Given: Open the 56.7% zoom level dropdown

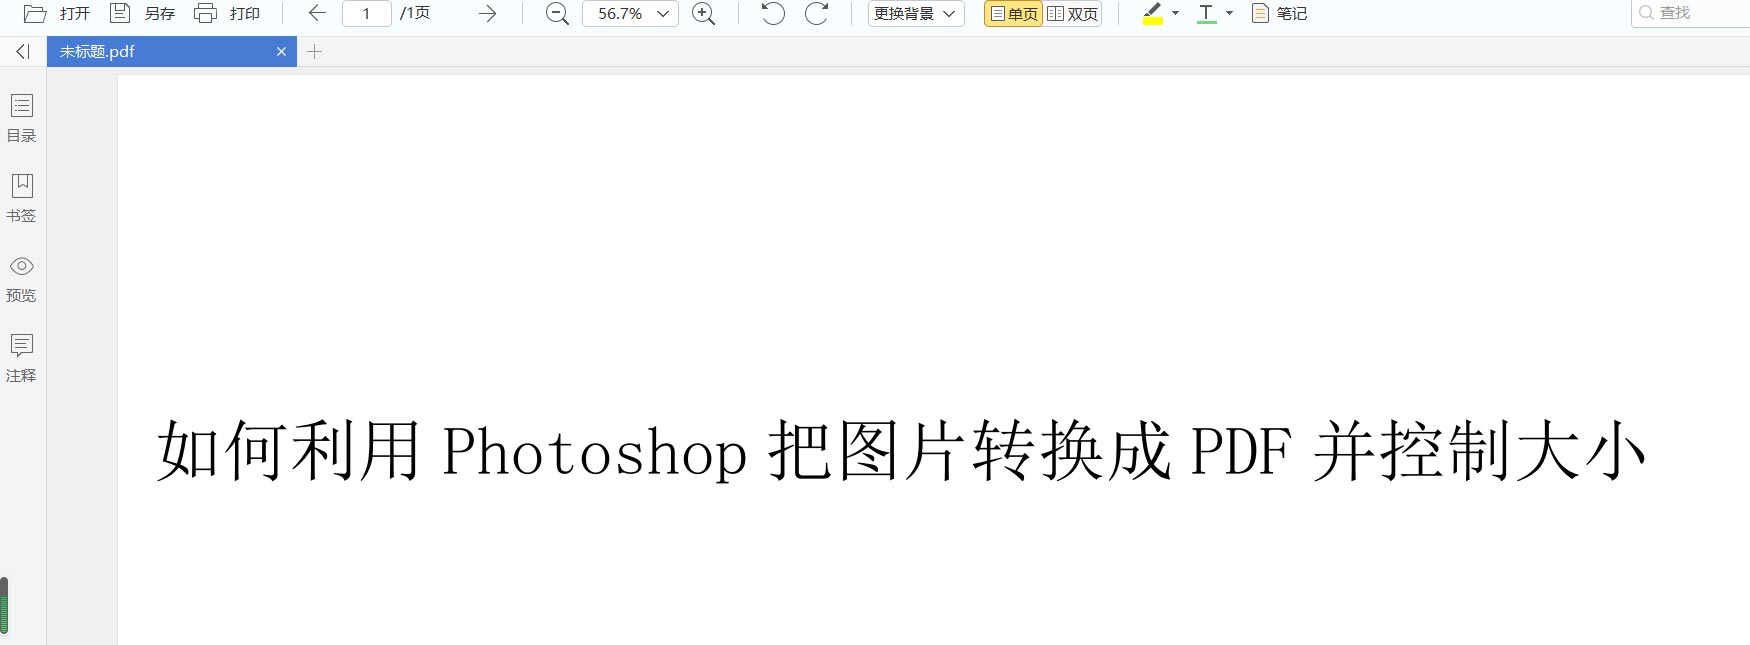Looking at the screenshot, I should 630,13.
